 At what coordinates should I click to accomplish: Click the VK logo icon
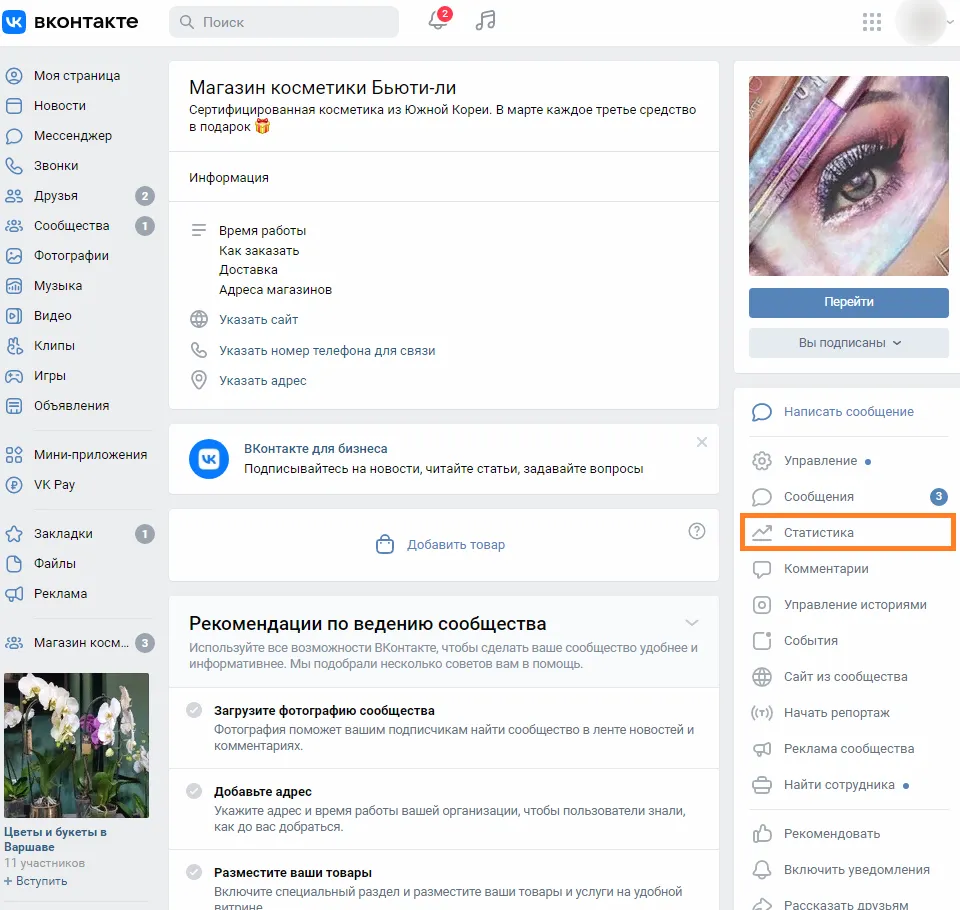click(14, 22)
